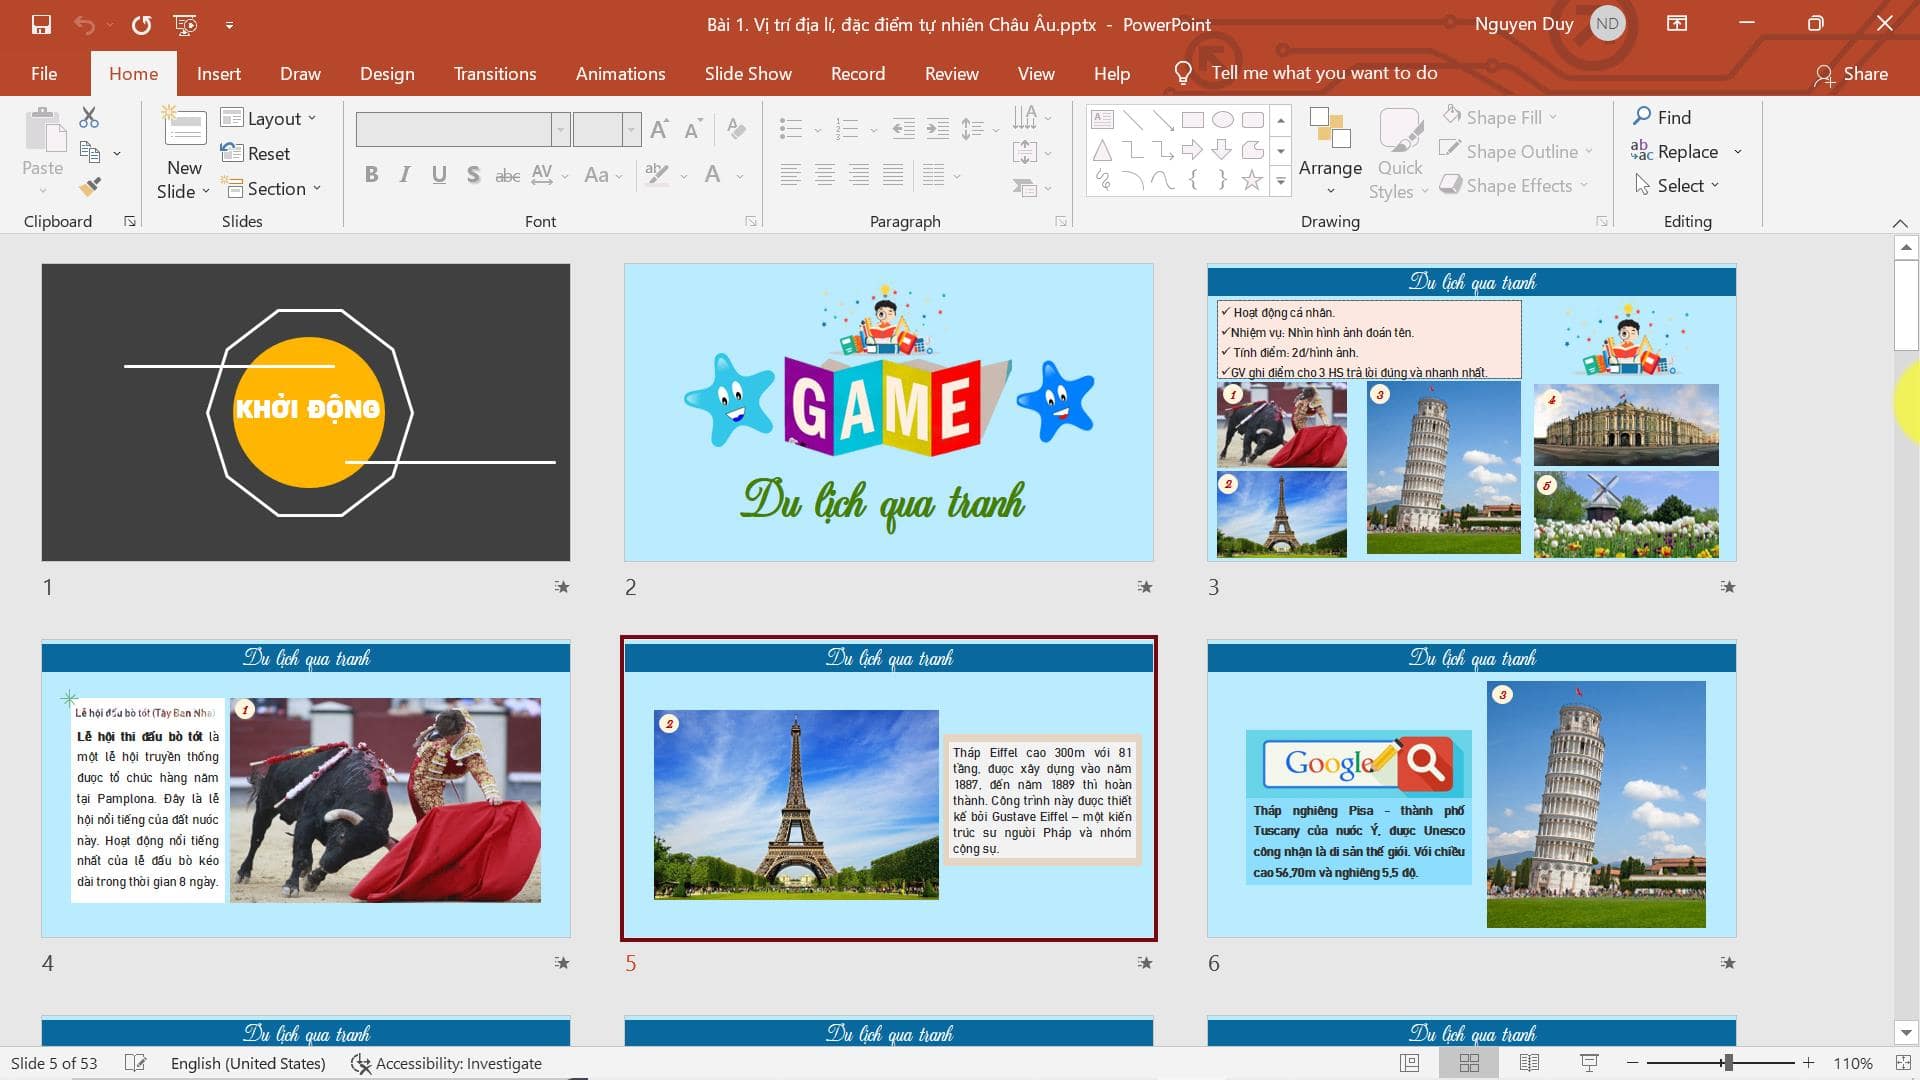
Task: Select the 5-point star shape
Action: (1251, 180)
